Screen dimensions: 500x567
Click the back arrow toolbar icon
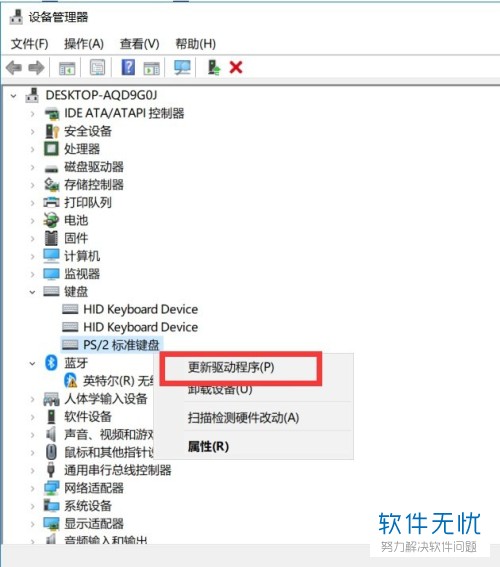(14, 68)
